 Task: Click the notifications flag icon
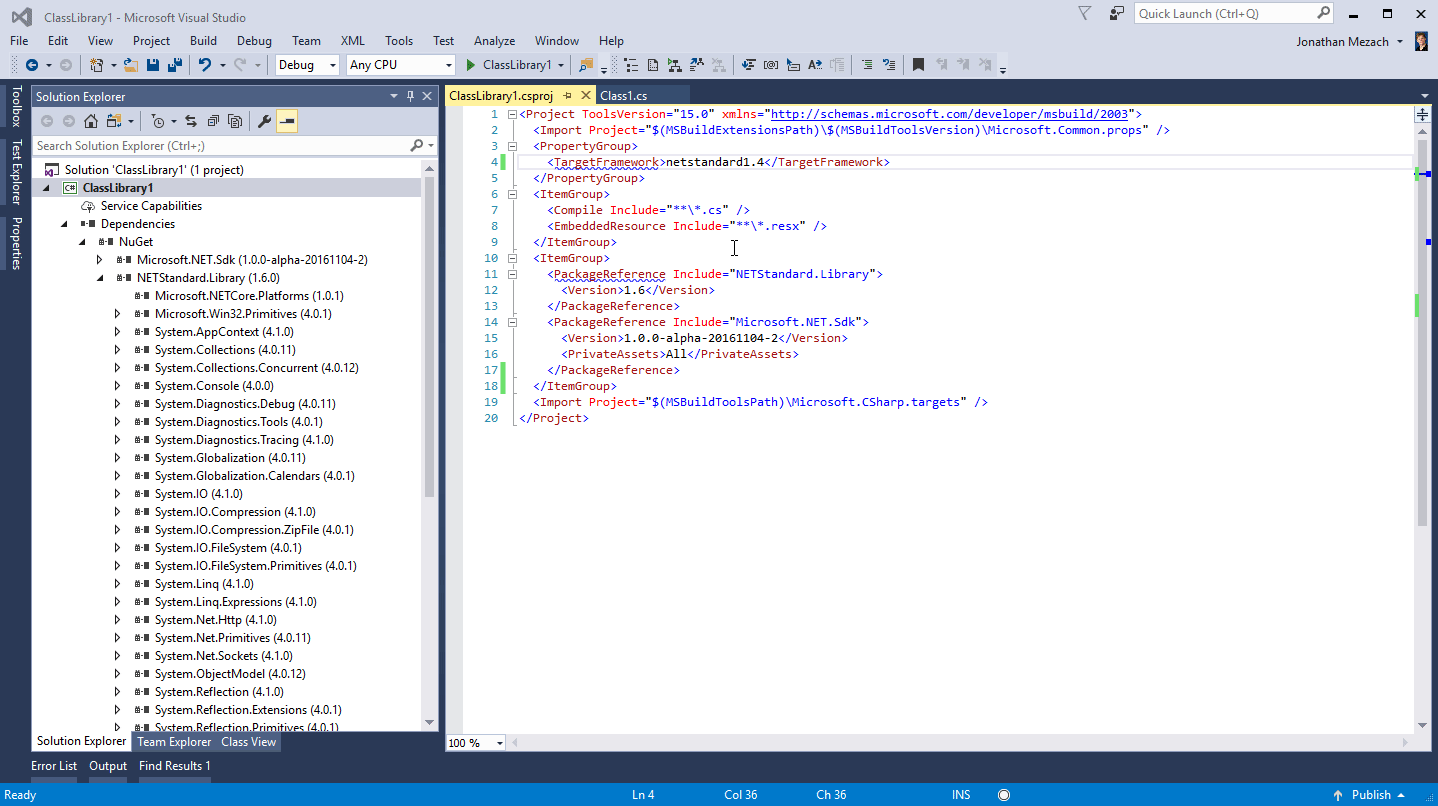pyautogui.click(x=1085, y=14)
